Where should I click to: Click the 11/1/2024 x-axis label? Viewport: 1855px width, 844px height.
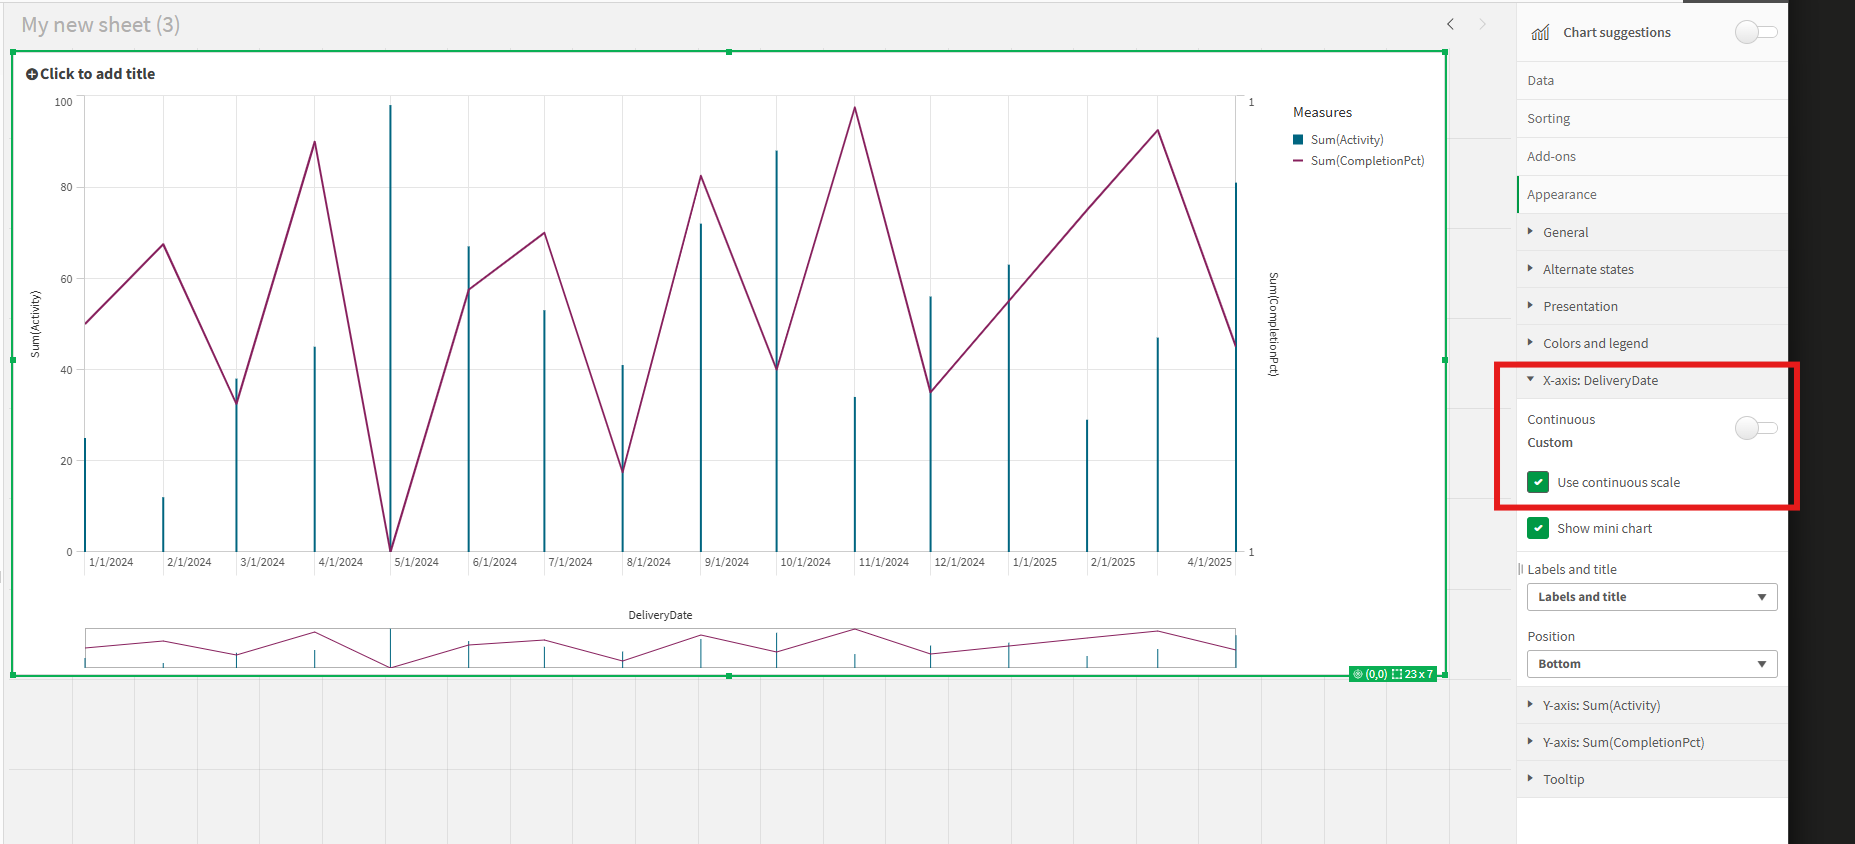click(x=883, y=562)
